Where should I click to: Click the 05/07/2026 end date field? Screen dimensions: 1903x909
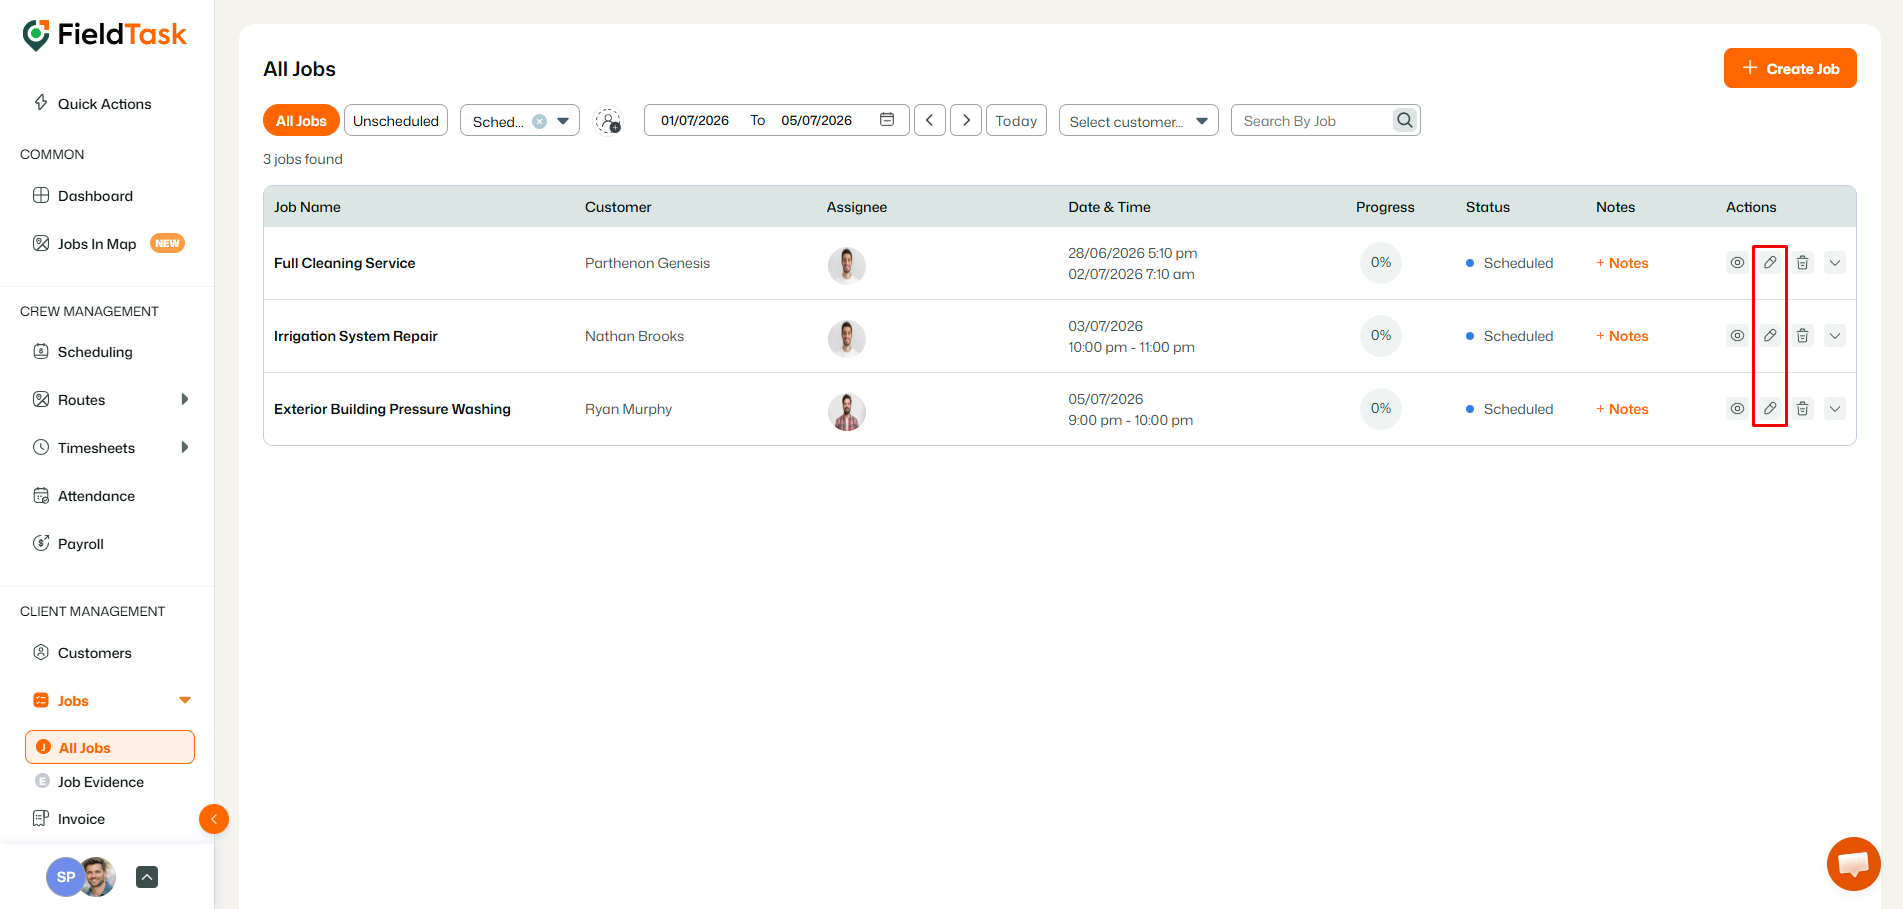[816, 120]
